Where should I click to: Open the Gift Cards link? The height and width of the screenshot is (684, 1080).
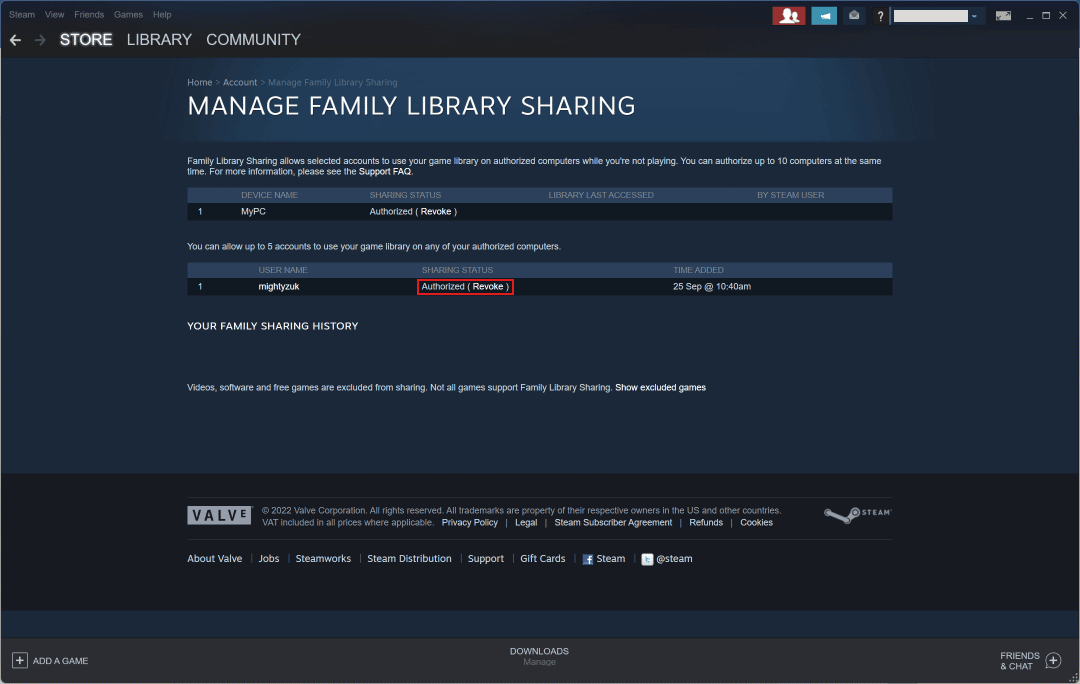coord(543,559)
